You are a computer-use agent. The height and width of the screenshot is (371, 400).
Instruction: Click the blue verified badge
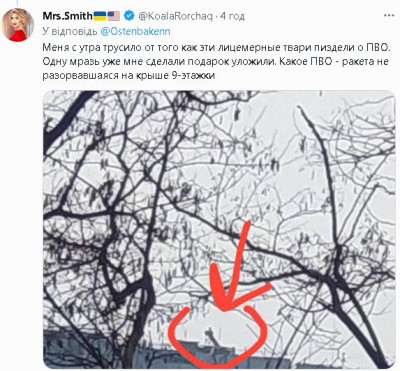click(128, 15)
